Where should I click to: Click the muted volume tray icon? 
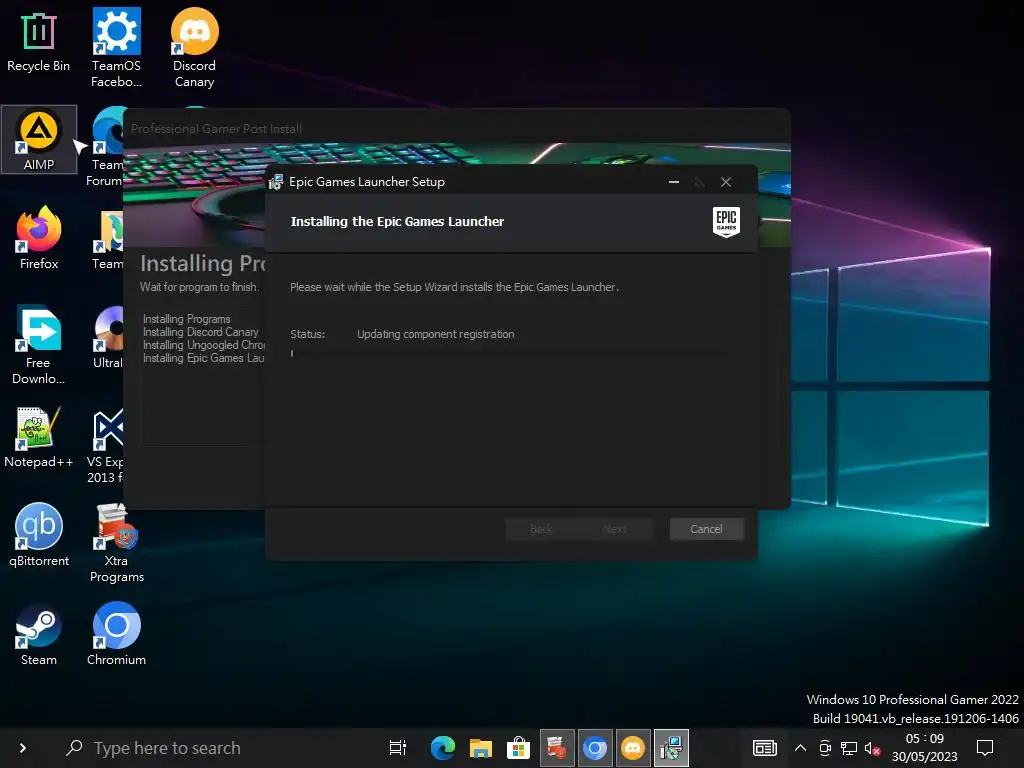click(x=873, y=748)
